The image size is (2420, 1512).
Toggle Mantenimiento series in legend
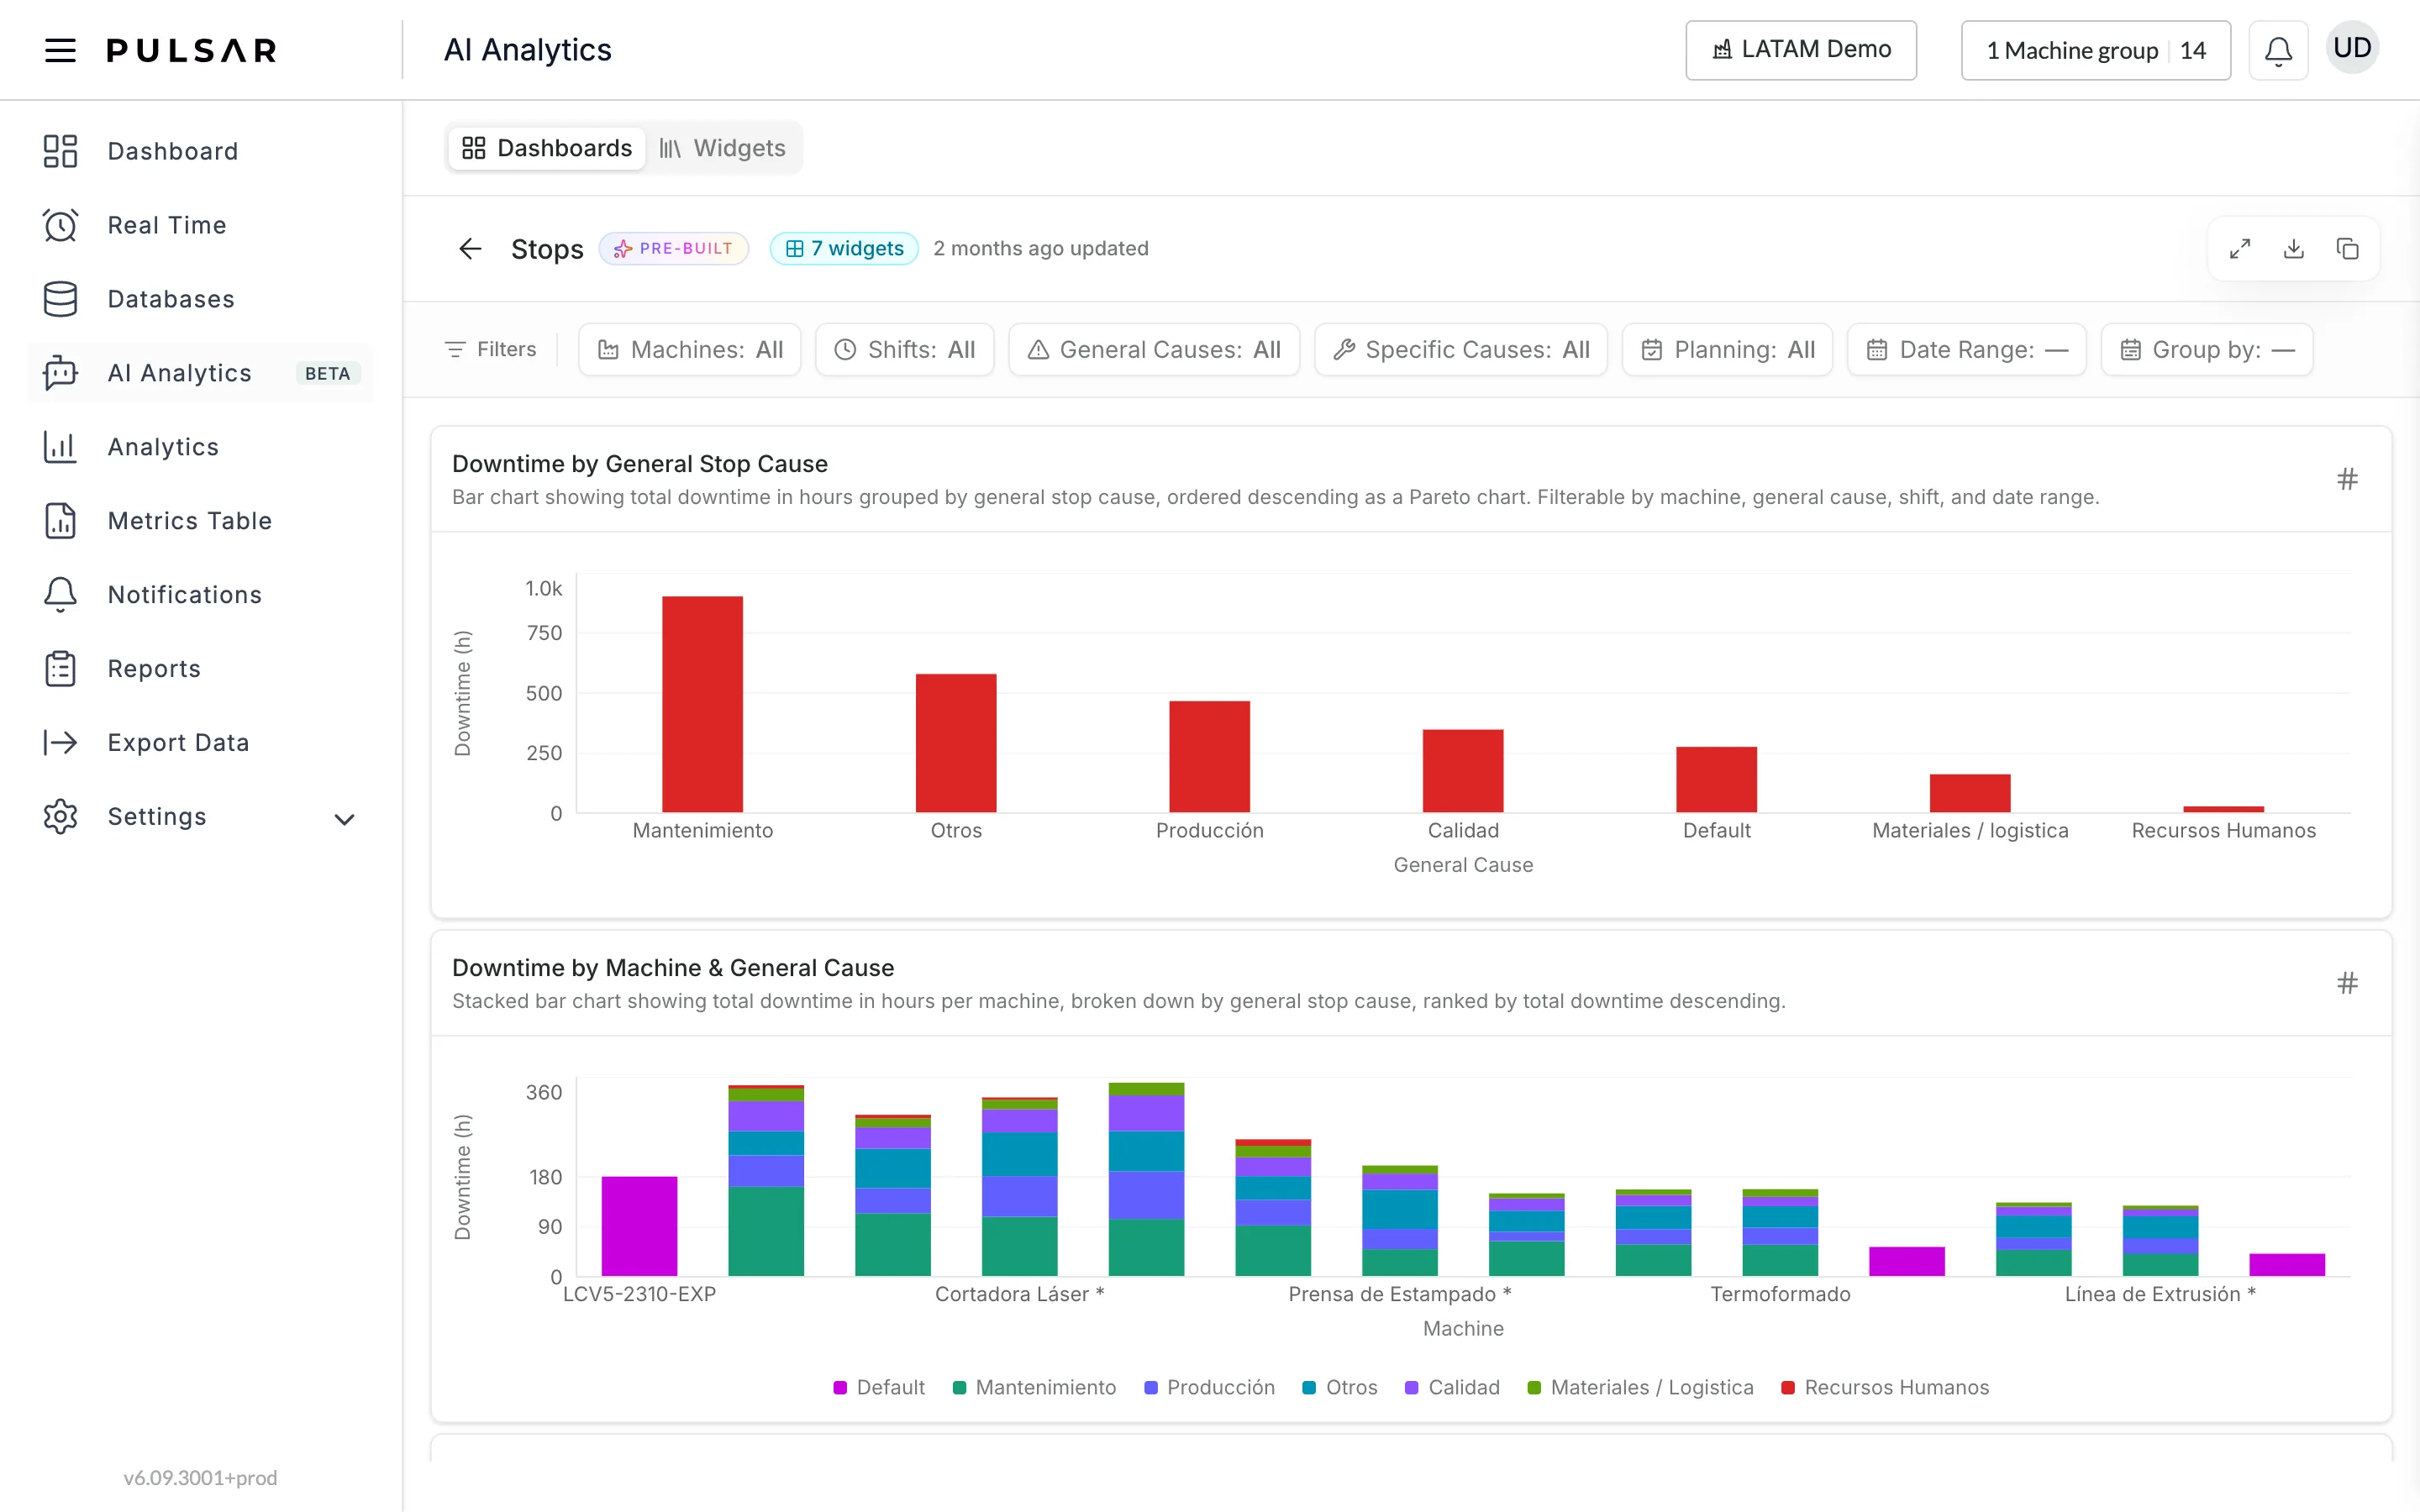click(x=1034, y=1387)
